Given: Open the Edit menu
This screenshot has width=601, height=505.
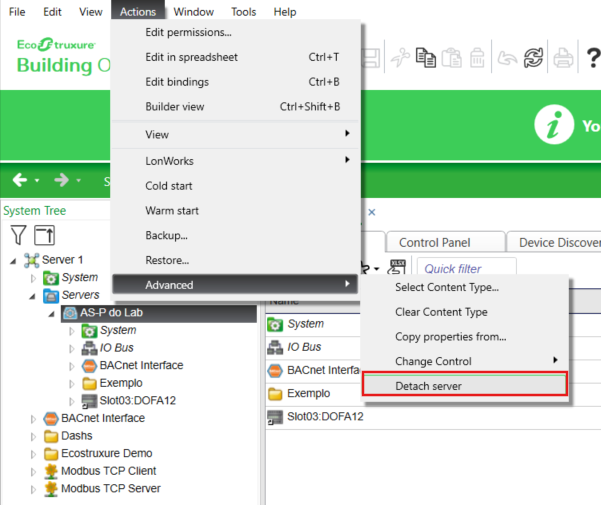Looking at the screenshot, I should [52, 12].
